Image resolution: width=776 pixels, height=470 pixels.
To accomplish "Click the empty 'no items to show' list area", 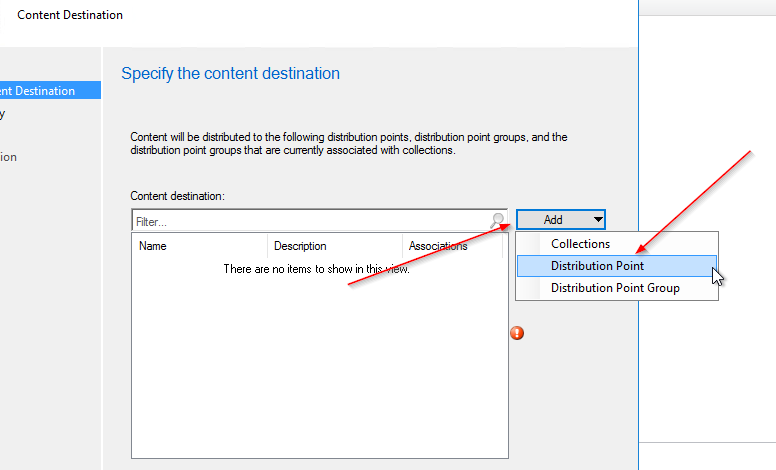I will (316, 350).
